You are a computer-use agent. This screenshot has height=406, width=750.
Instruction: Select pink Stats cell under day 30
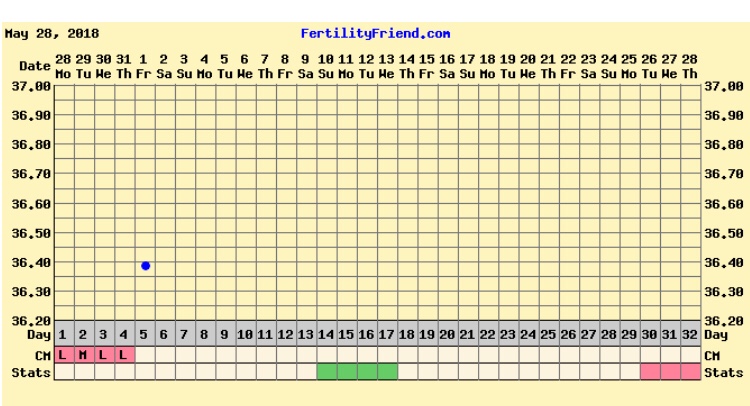tap(650, 372)
